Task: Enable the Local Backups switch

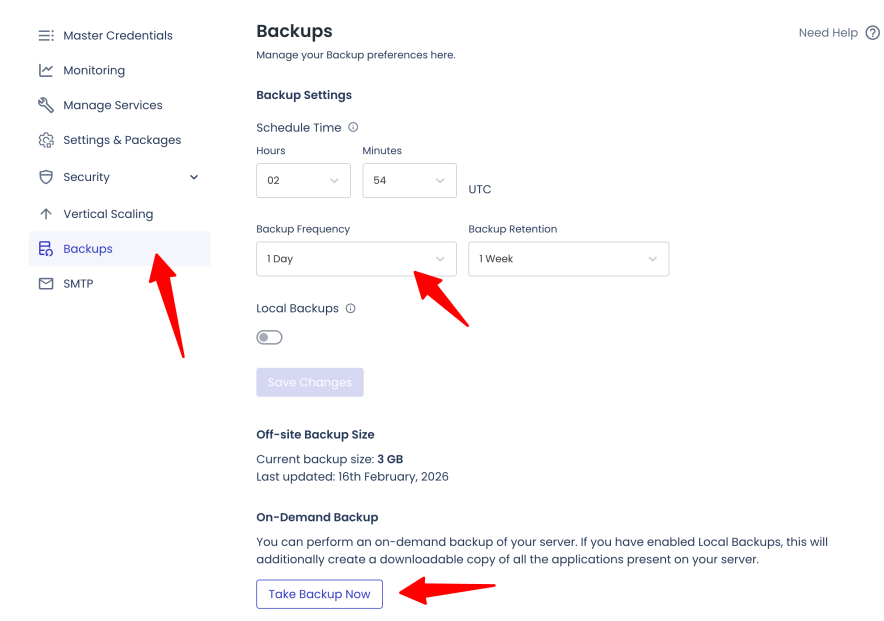Action: coord(269,337)
